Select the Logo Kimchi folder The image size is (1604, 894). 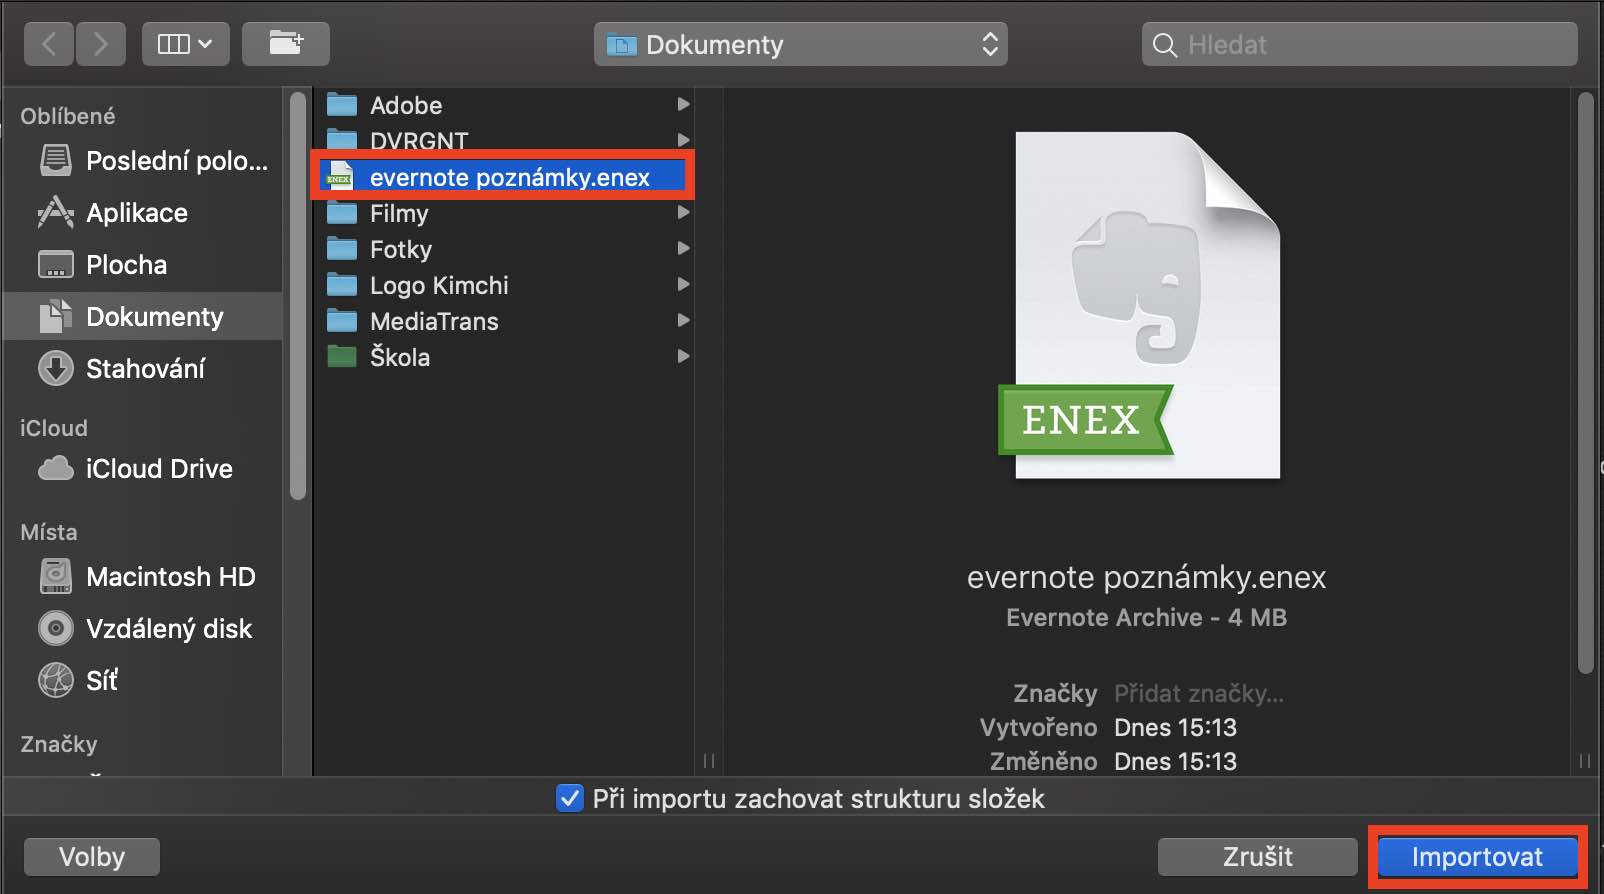tap(504, 285)
